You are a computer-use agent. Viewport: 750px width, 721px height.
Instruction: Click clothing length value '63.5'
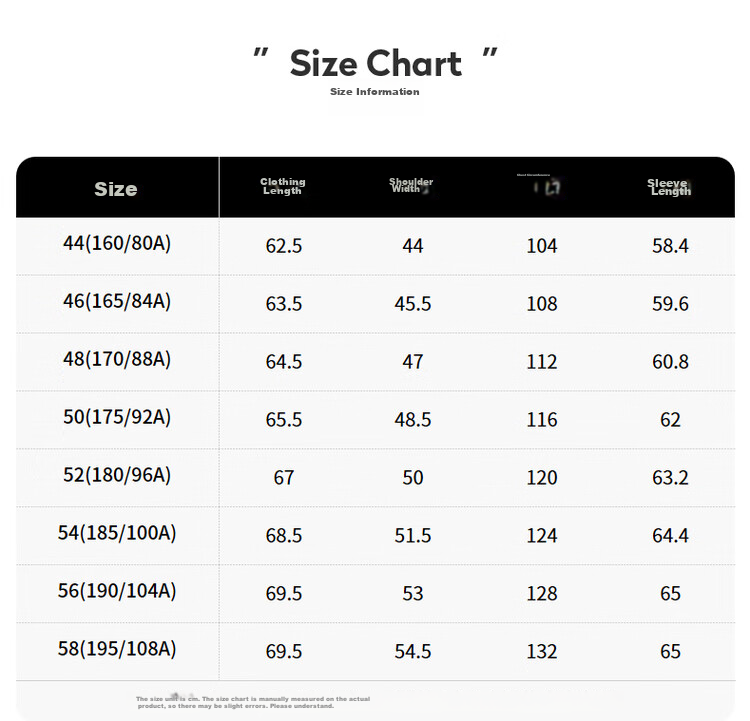tap(284, 304)
